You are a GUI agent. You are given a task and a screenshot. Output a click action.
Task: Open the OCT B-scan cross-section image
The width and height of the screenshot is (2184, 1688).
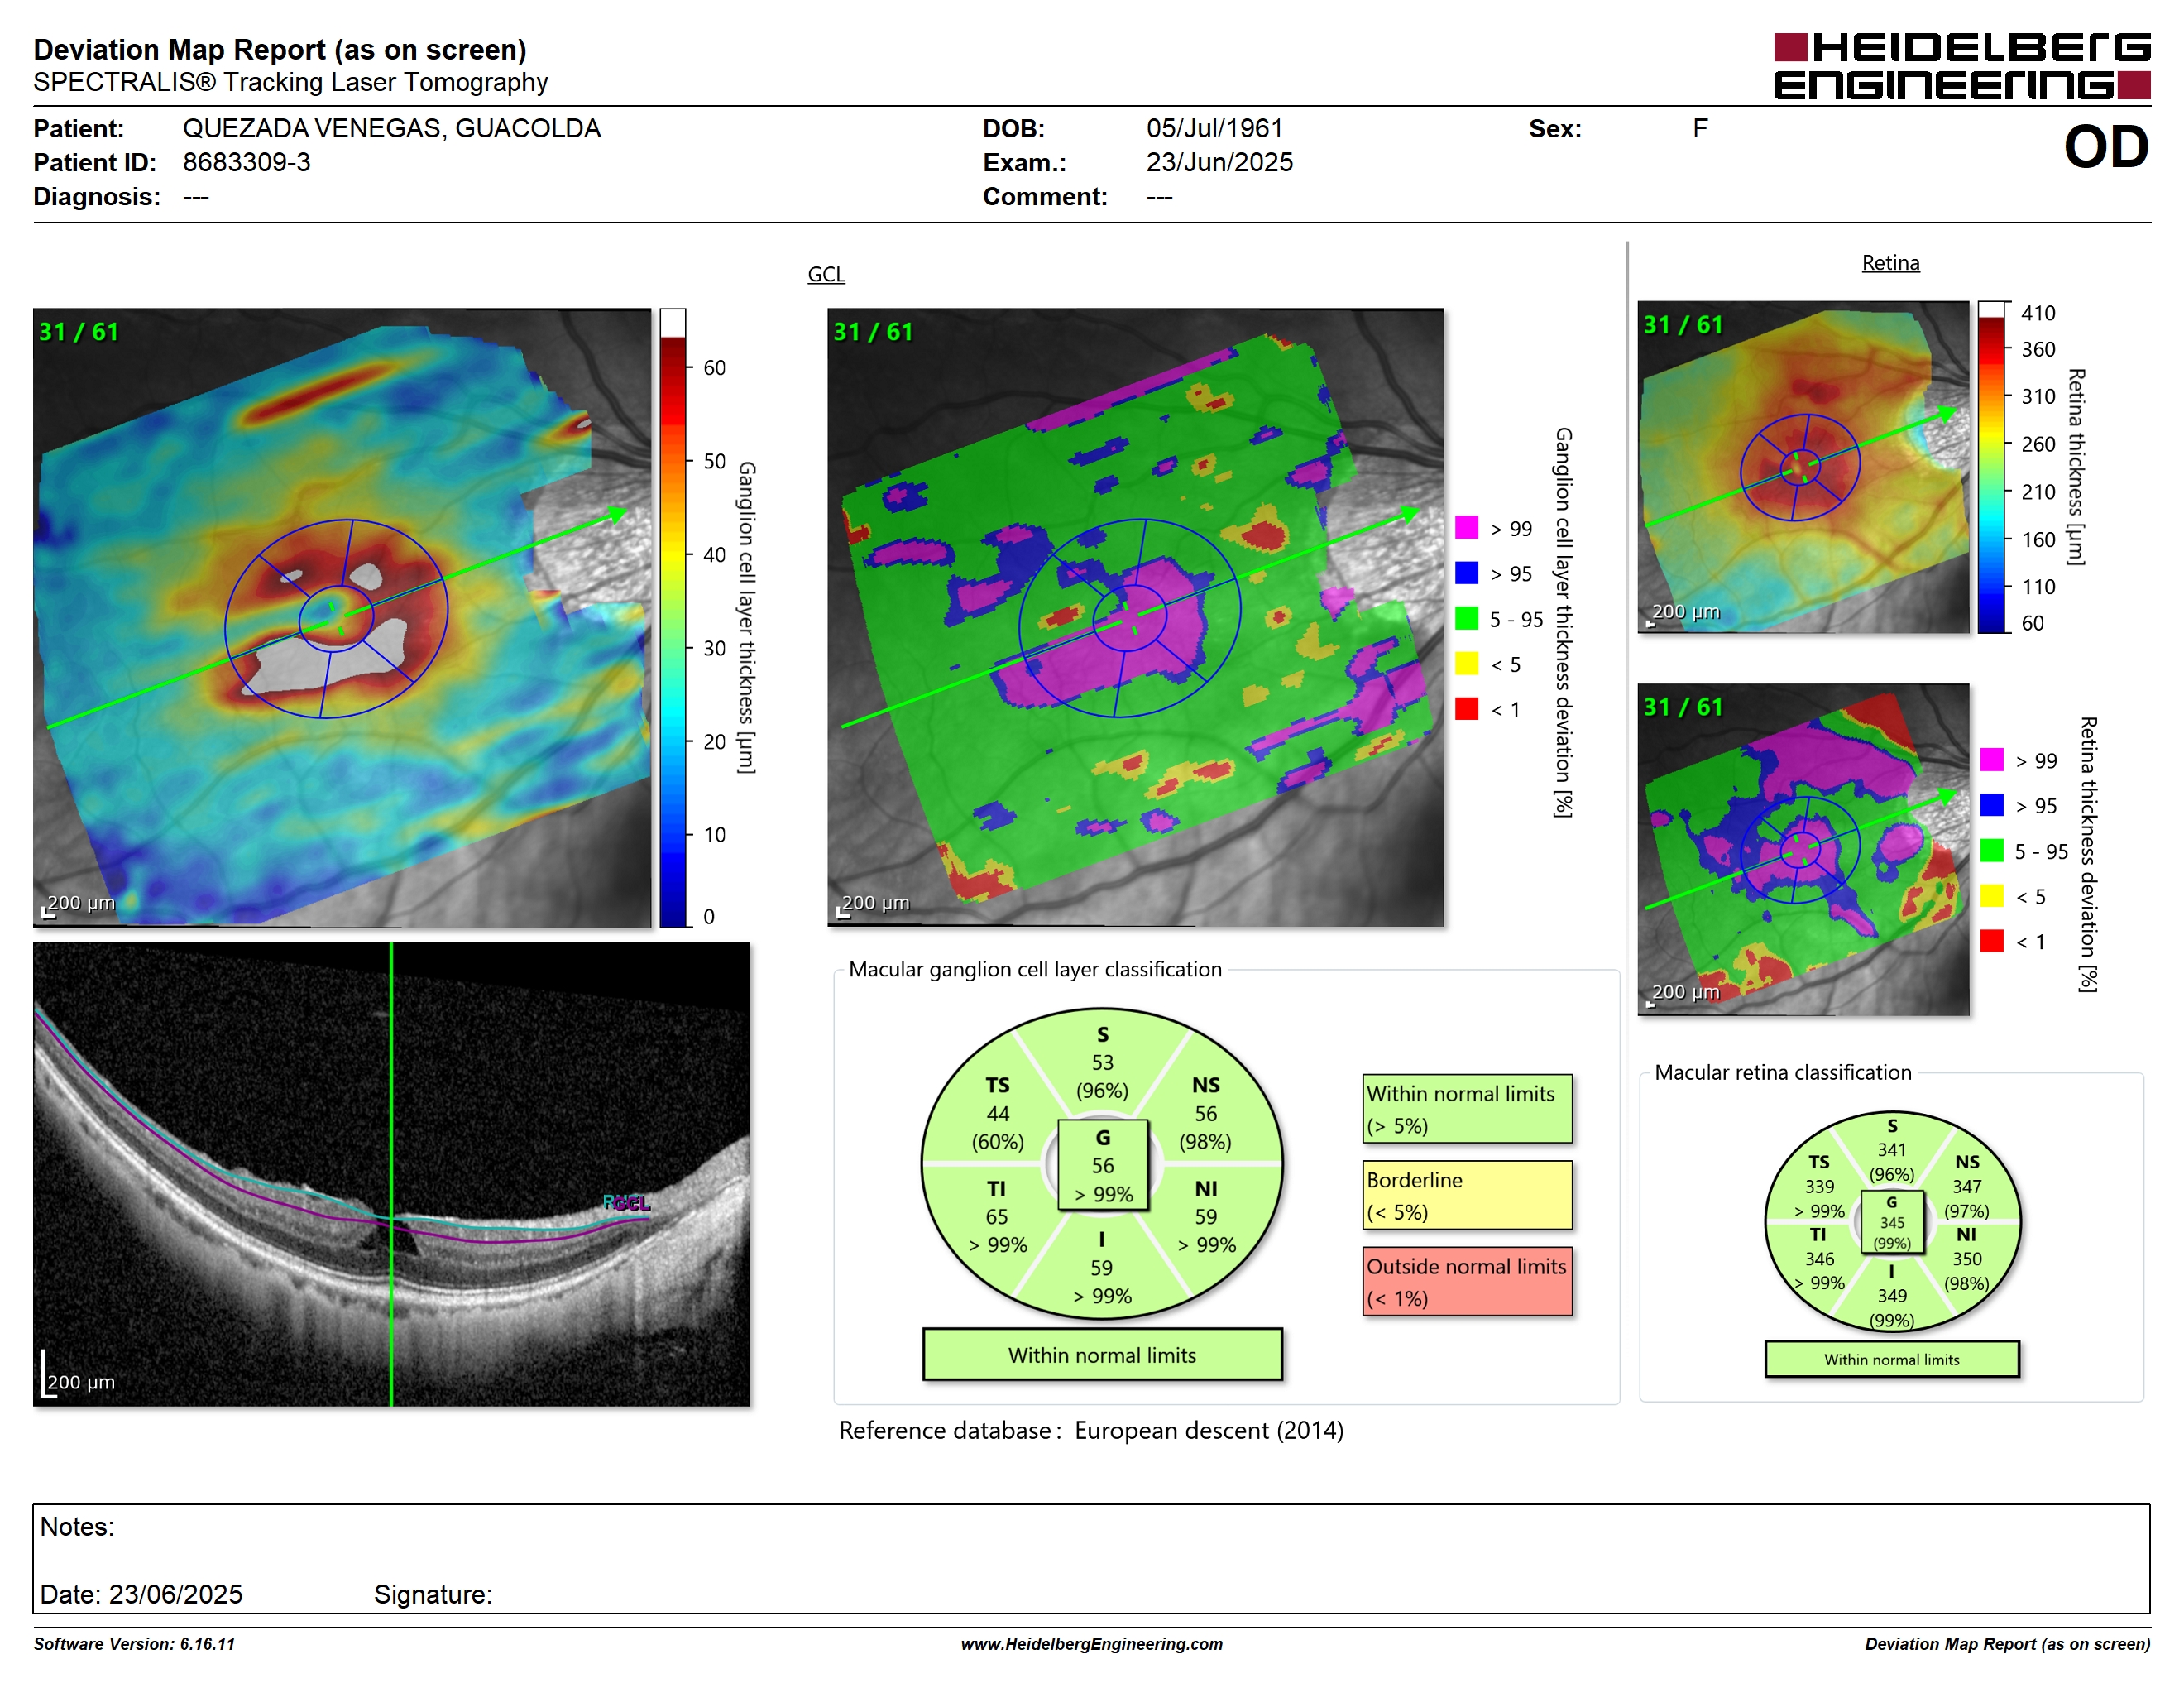391,1174
